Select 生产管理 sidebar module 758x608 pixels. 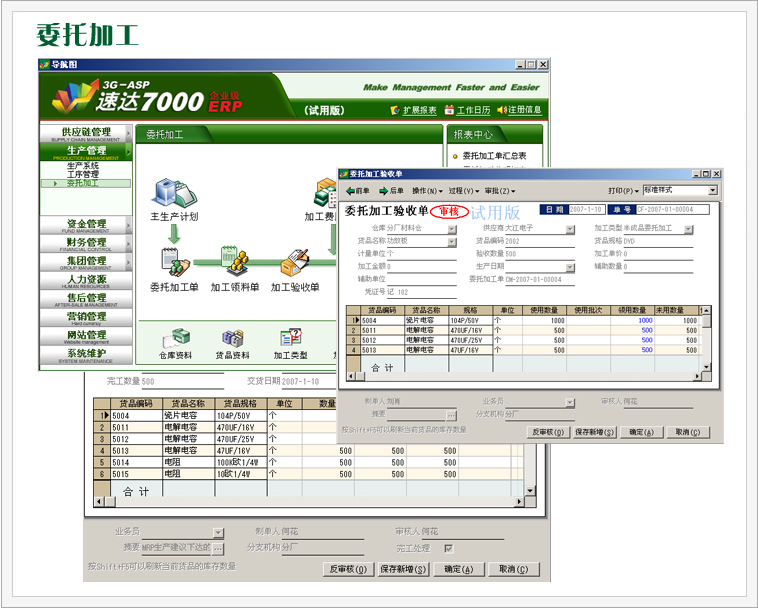[86, 152]
